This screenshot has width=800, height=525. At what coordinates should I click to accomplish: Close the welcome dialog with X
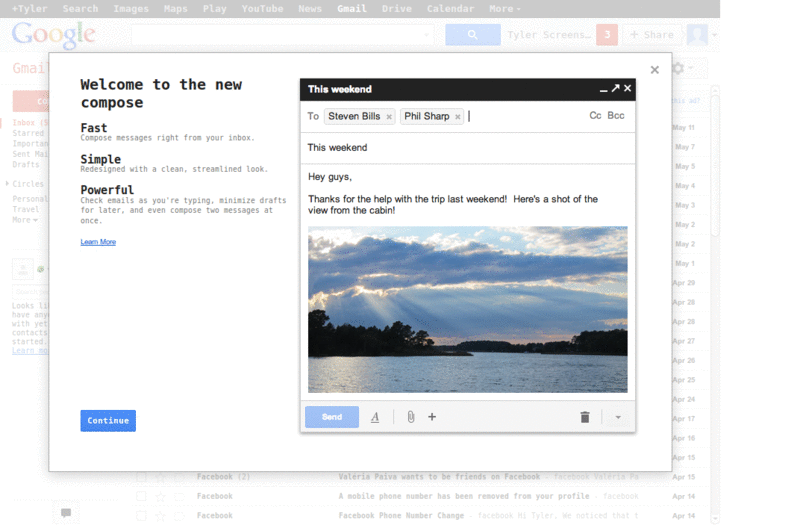tap(655, 70)
